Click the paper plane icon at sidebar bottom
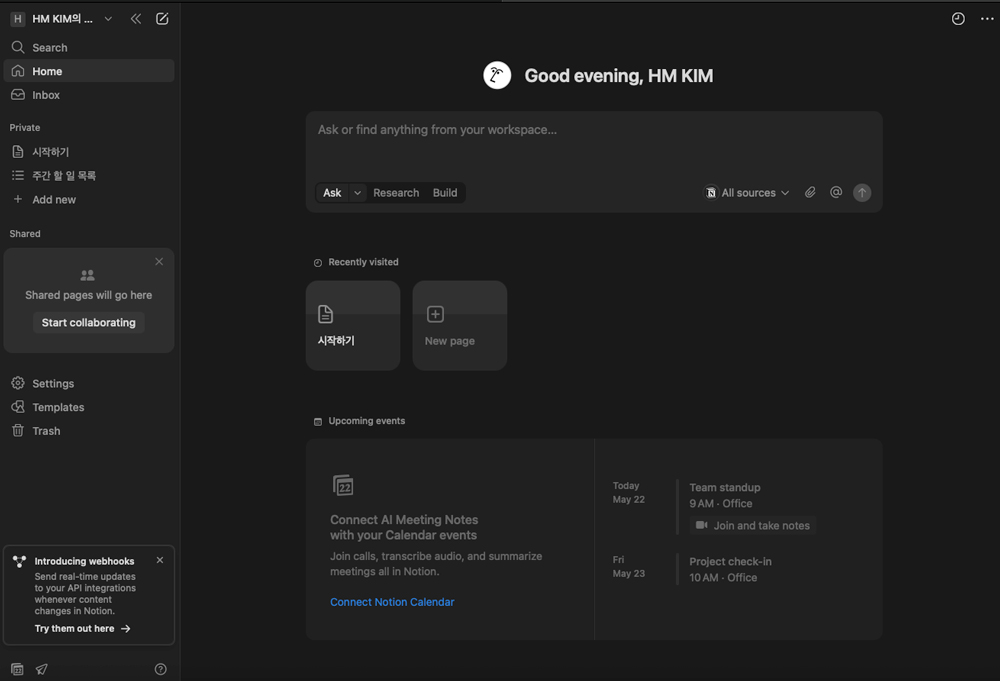Image resolution: width=1000 pixels, height=681 pixels. [x=41, y=669]
